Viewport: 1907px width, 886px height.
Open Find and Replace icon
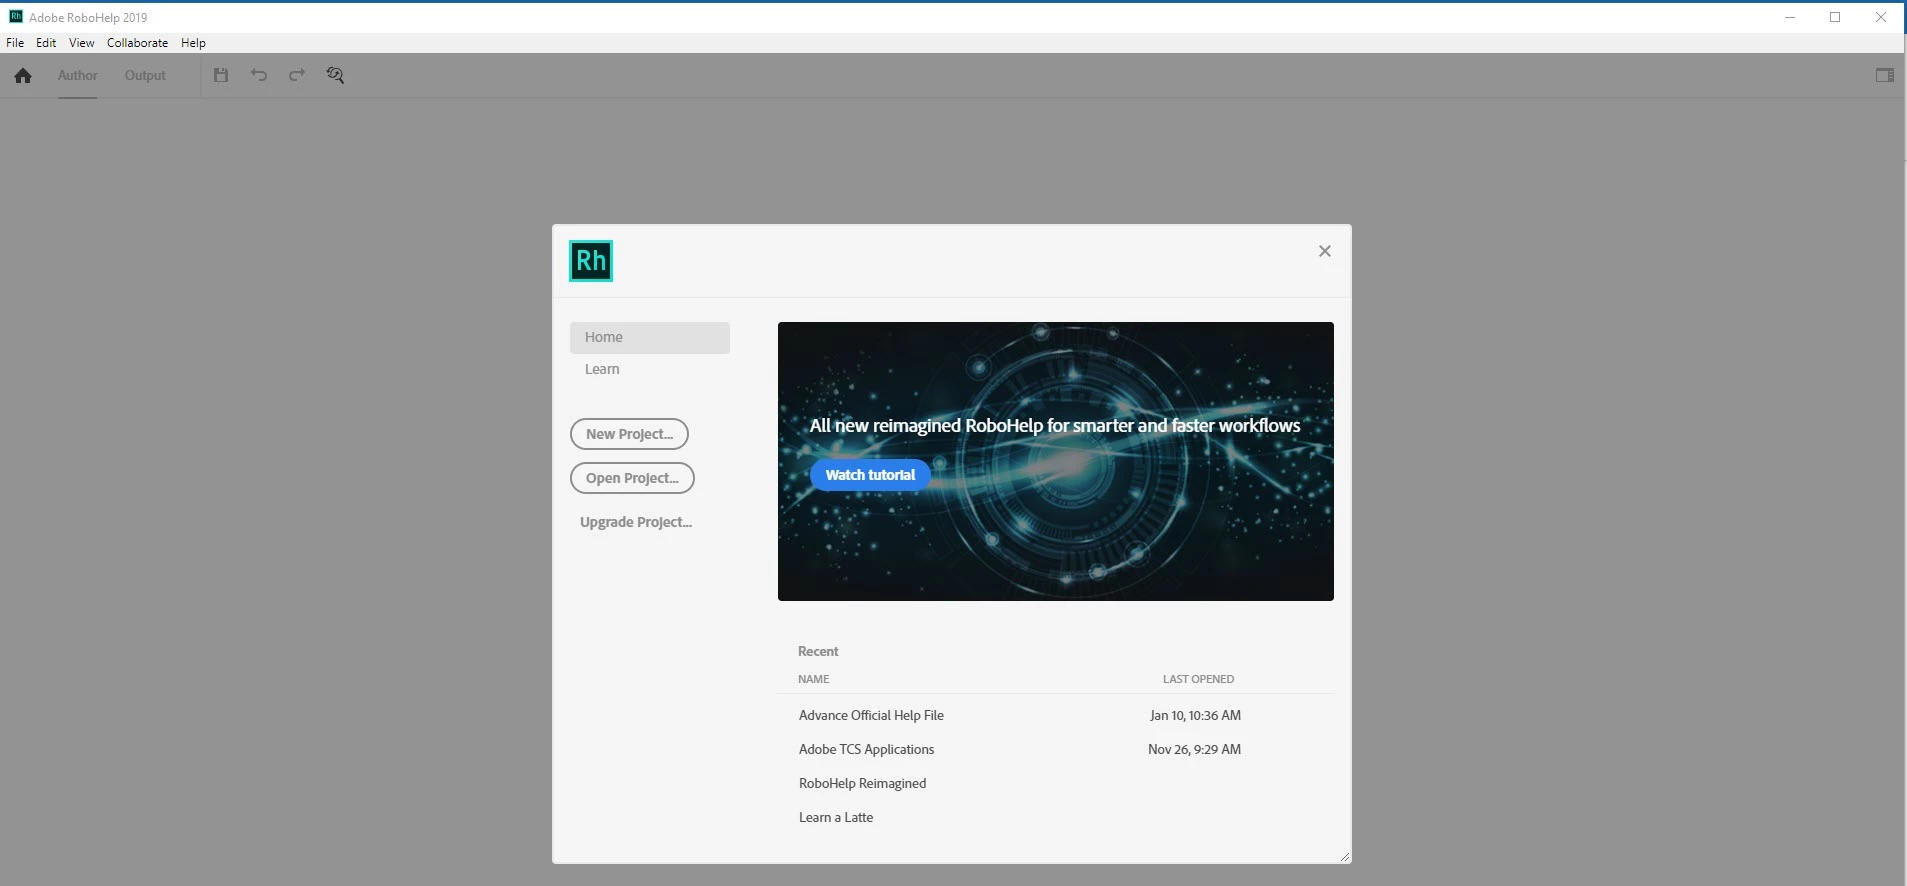(335, 75)
